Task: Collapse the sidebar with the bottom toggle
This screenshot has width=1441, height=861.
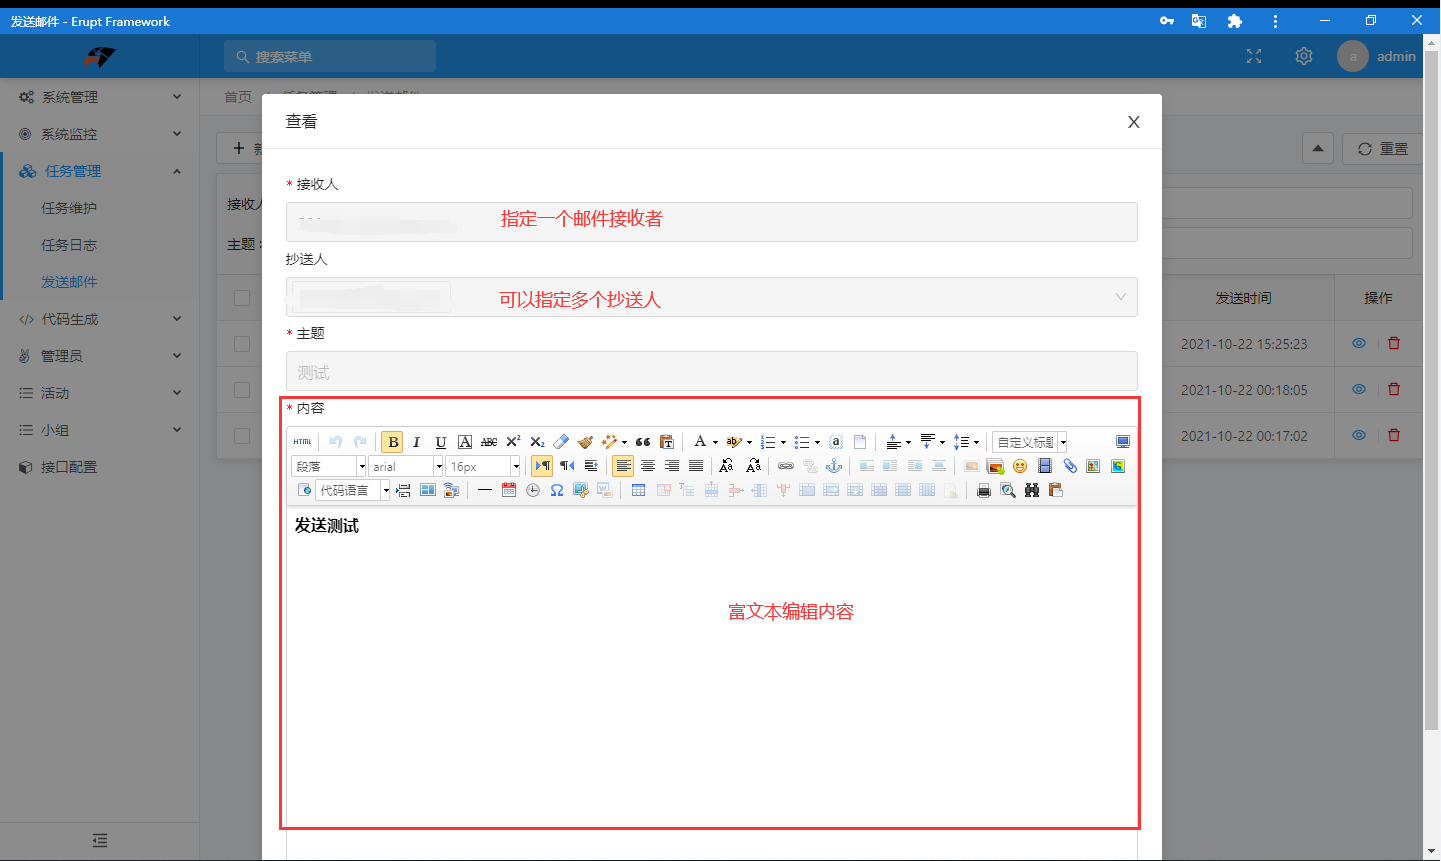Action: click(x=99, y=840)
